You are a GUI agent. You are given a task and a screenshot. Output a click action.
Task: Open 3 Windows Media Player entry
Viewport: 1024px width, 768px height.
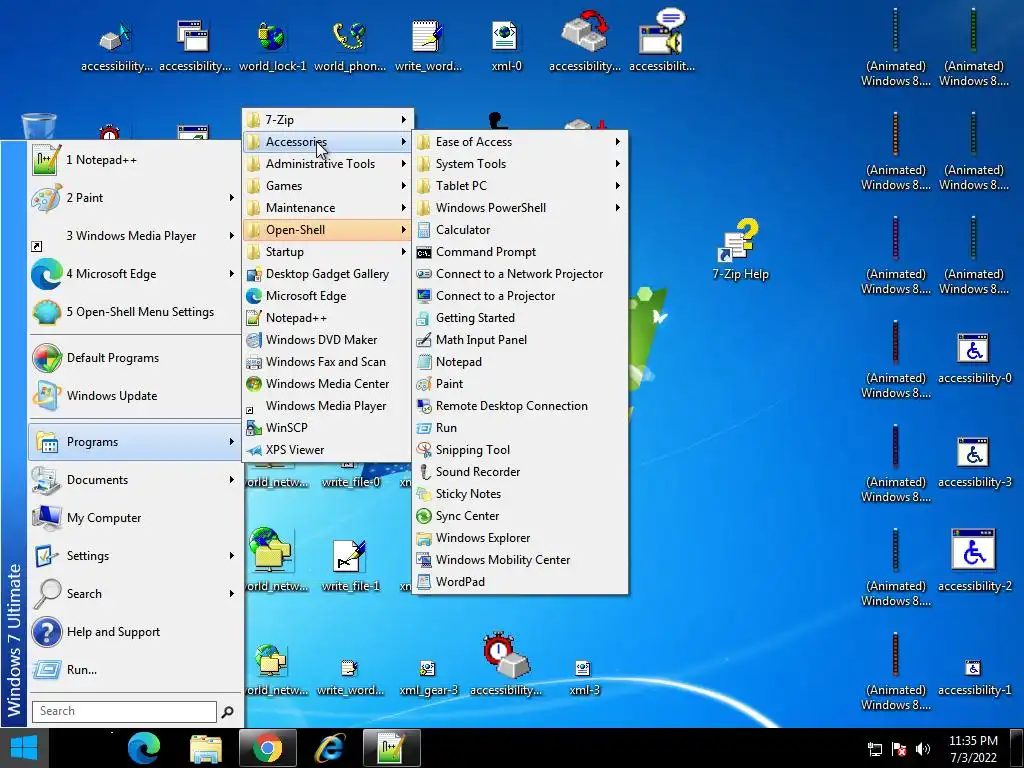coord(135,236)
